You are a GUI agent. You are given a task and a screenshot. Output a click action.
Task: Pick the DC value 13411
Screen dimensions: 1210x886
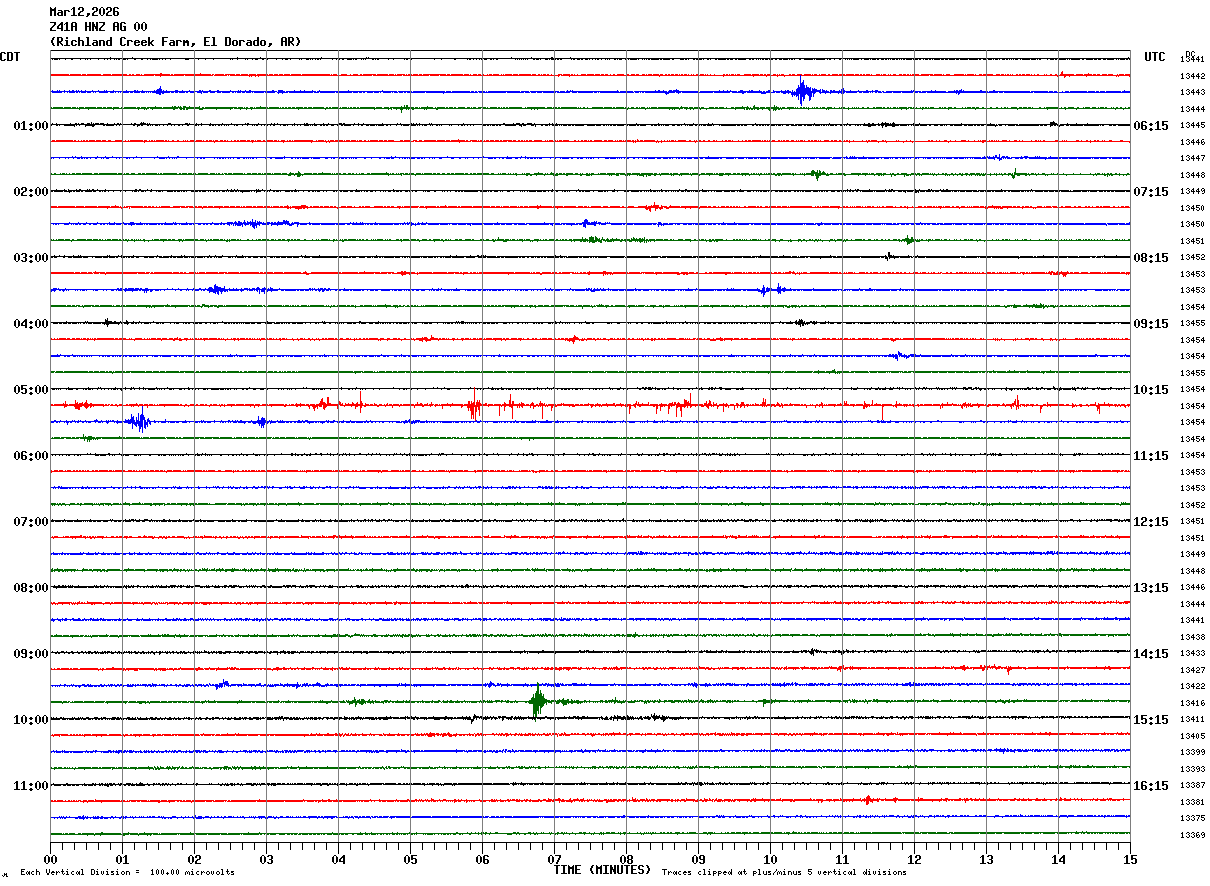coord(1192,720)
